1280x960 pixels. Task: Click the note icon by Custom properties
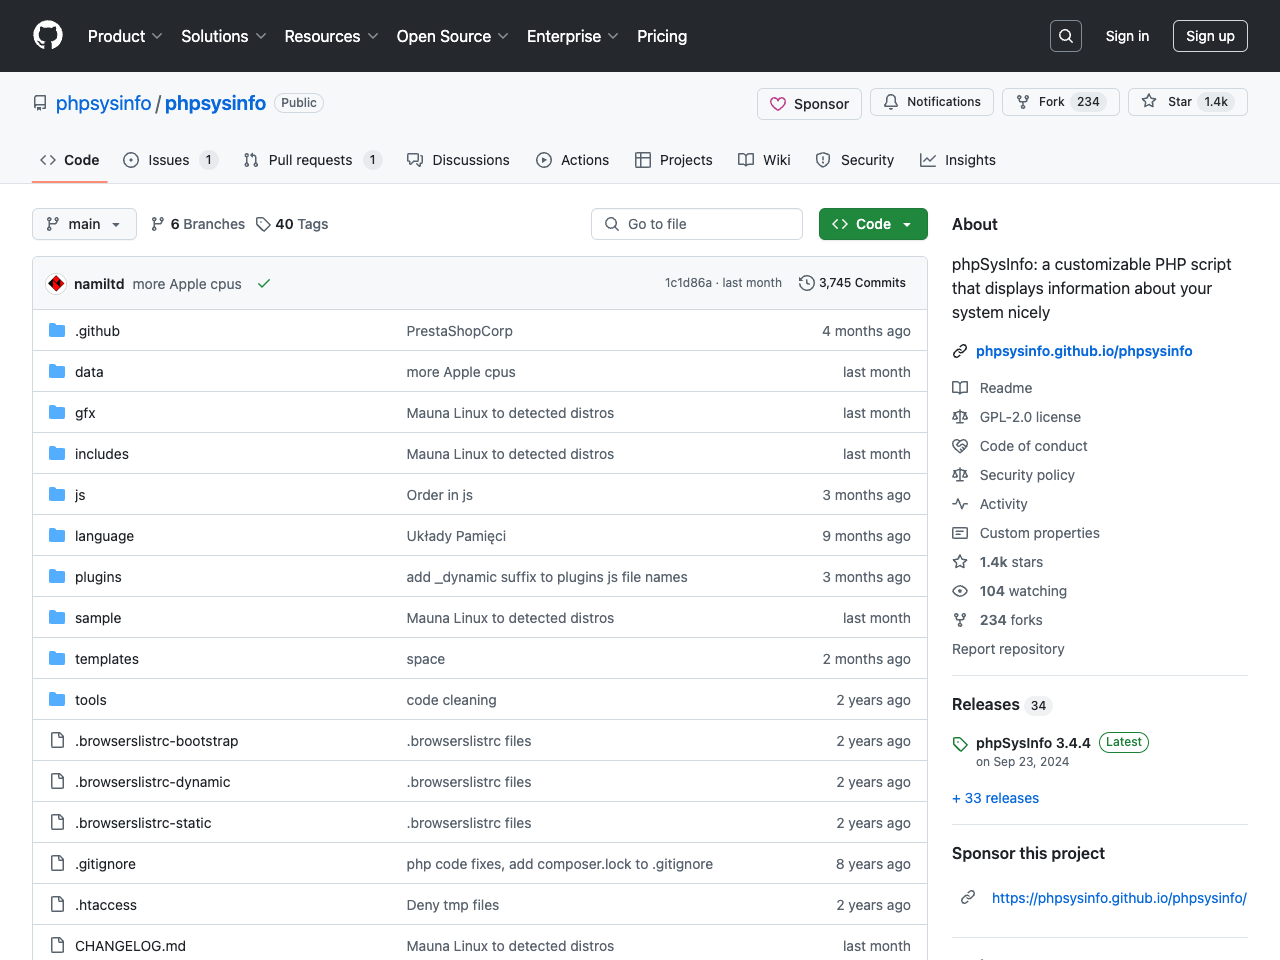click(960, 533)
